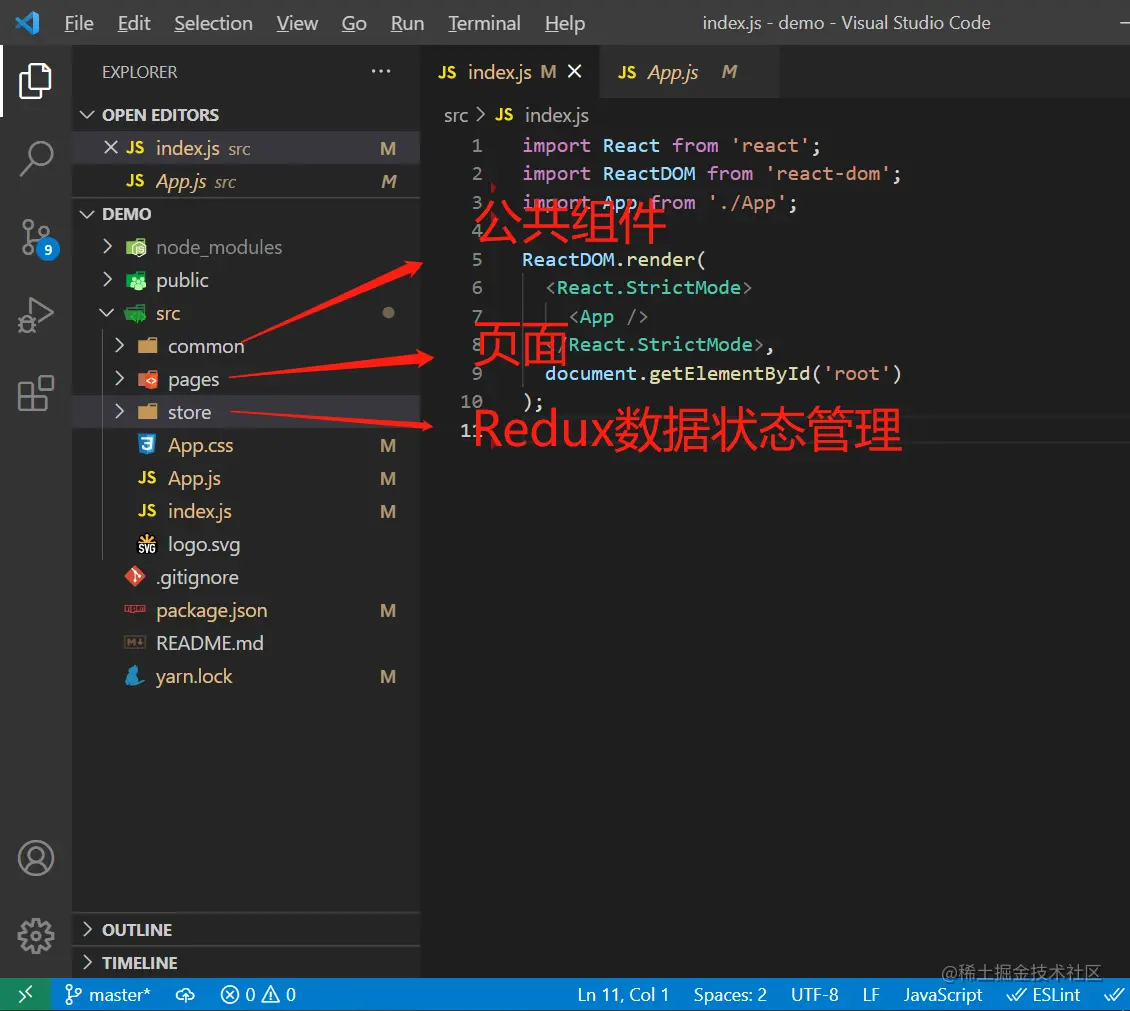This screenshot has height=1011, width=1130.
Task: Open the File menu
Action: pos(79,23)
